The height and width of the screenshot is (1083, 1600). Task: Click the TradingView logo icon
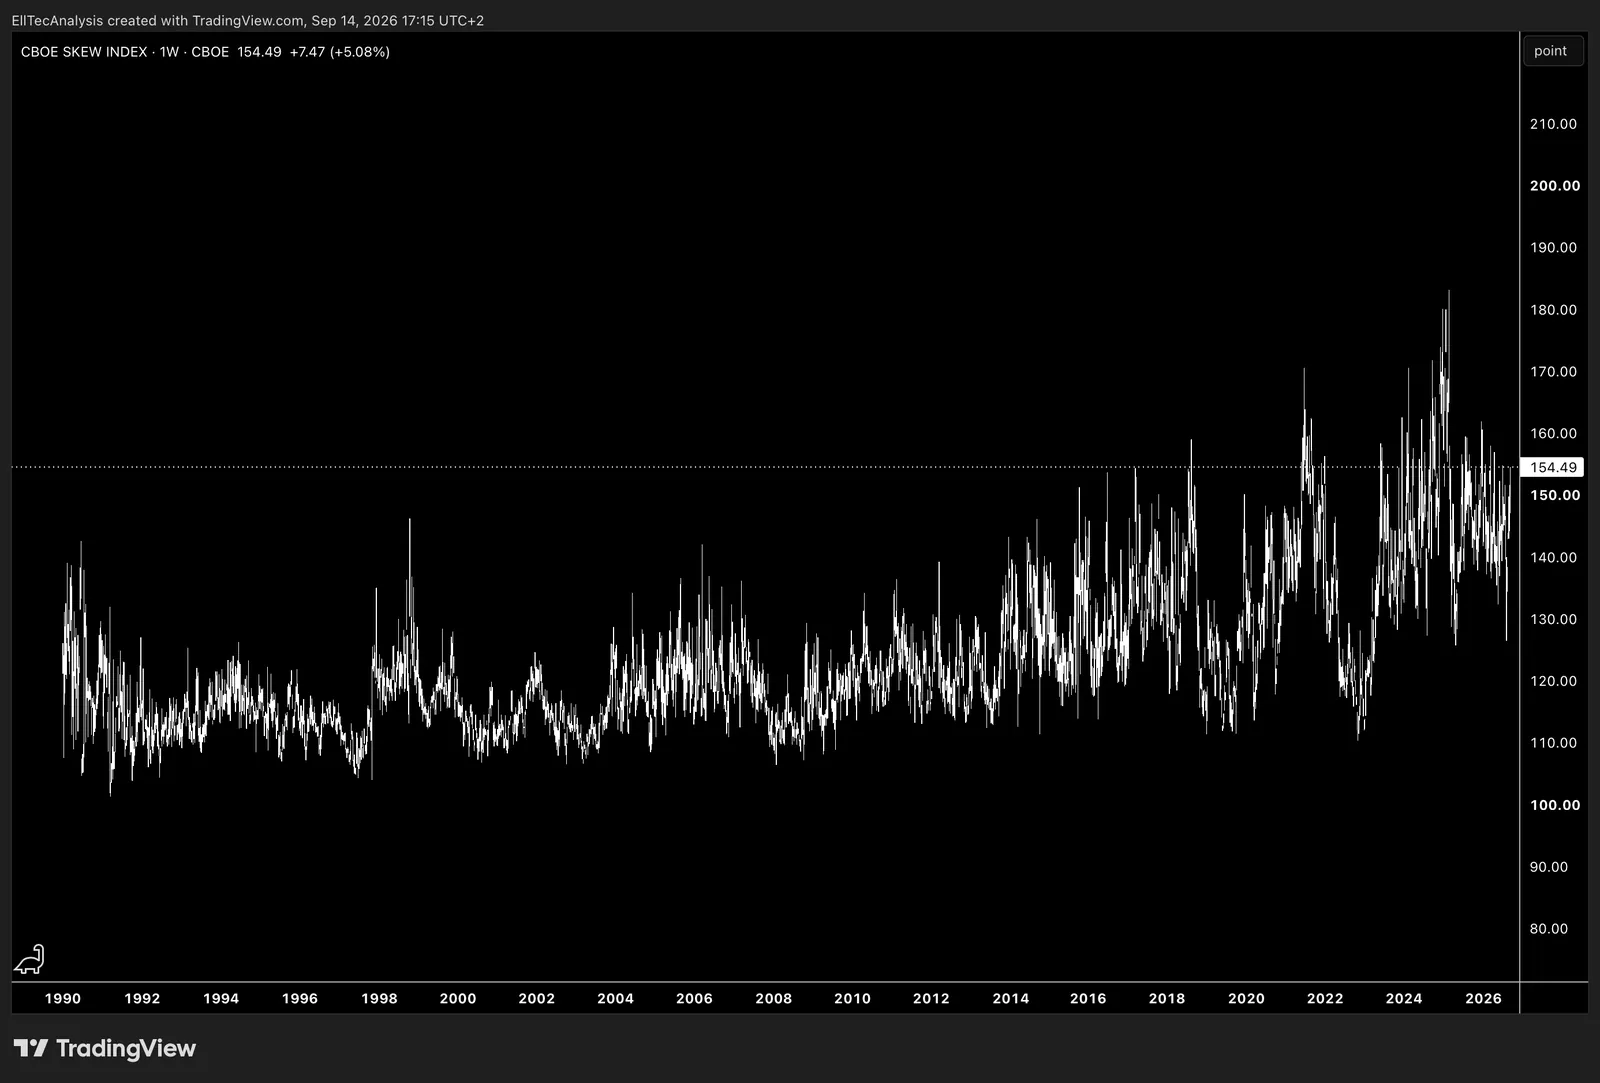31,1048
